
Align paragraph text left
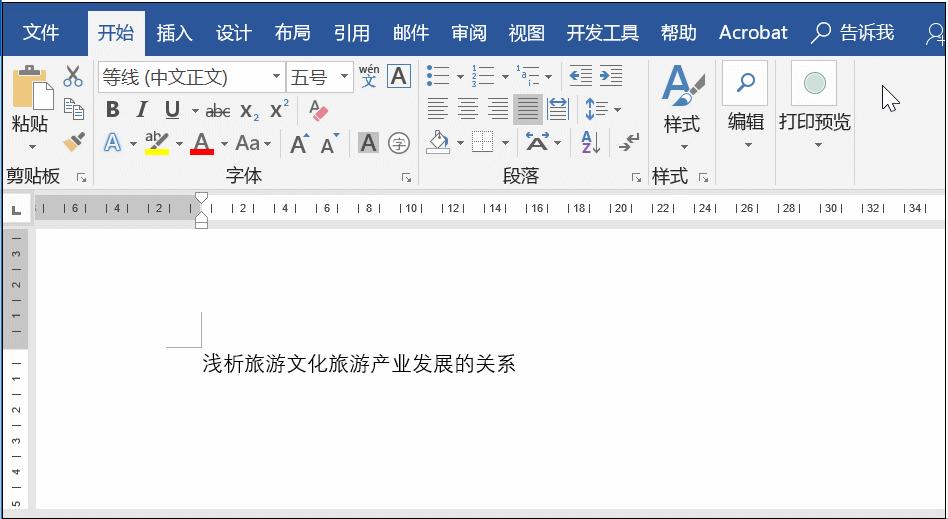click(x=438, y=109)
